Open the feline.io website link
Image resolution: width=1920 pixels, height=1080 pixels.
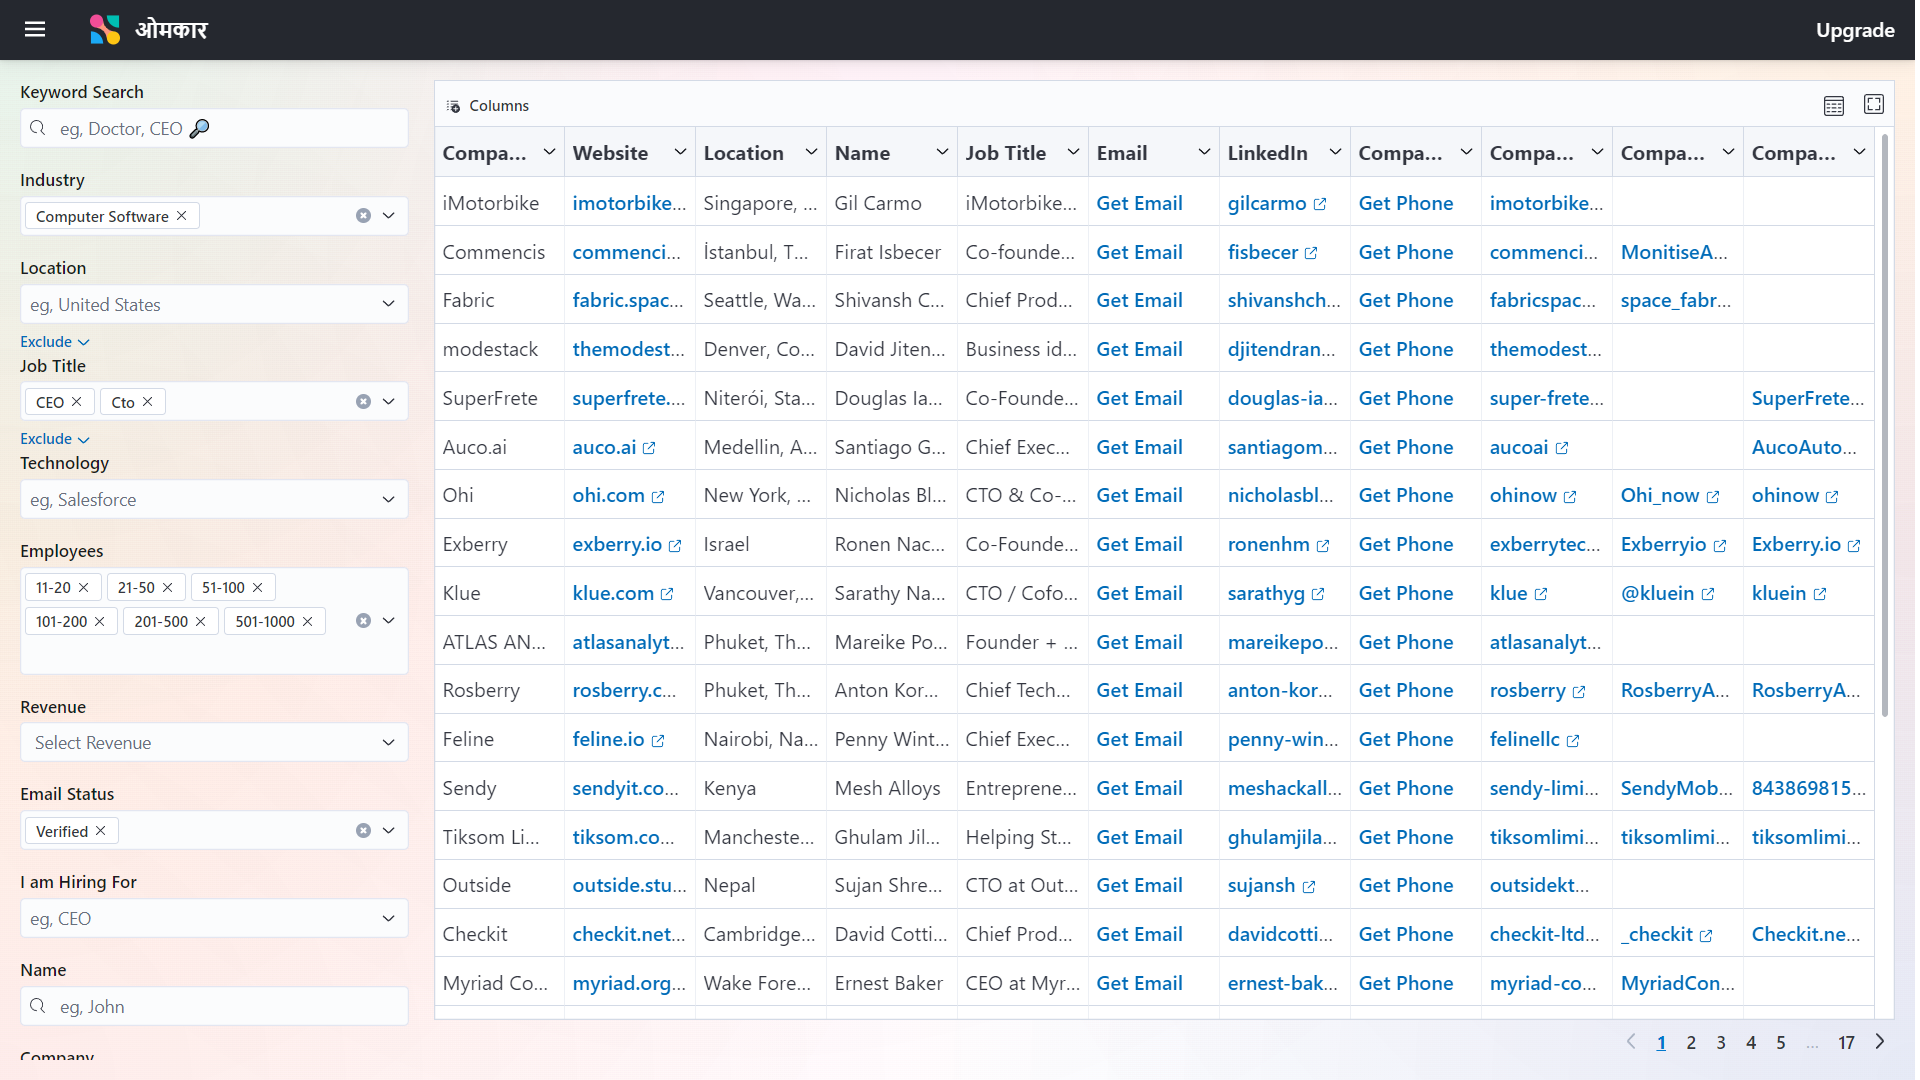tap(618, 740)
